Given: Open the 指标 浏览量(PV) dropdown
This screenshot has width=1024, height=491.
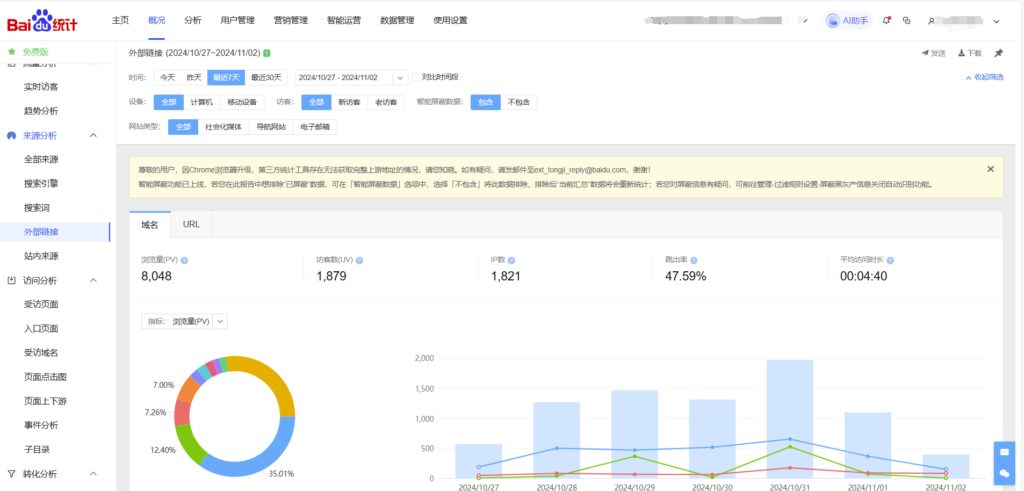Looking at the screenshot, I should pos(184,321).
